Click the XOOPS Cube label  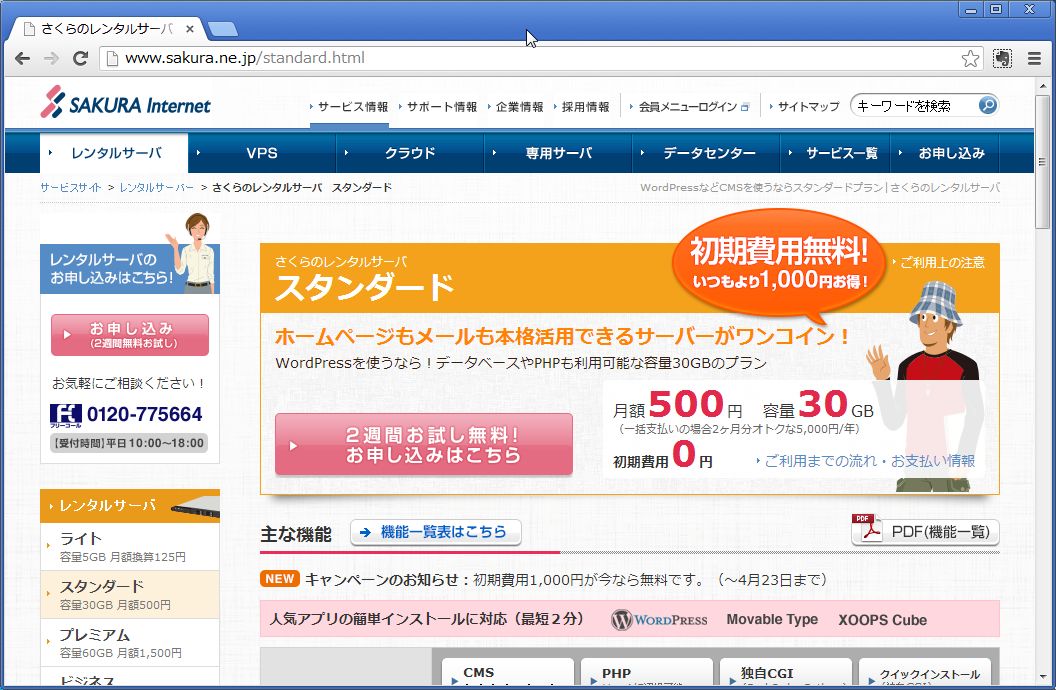click(x=882, y=620)
